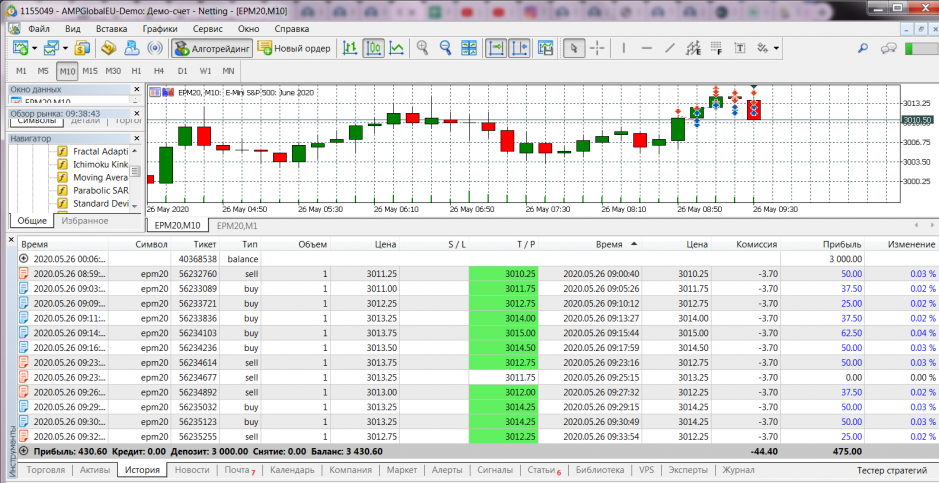Select the arrow cursor tool

coord(574,48)
